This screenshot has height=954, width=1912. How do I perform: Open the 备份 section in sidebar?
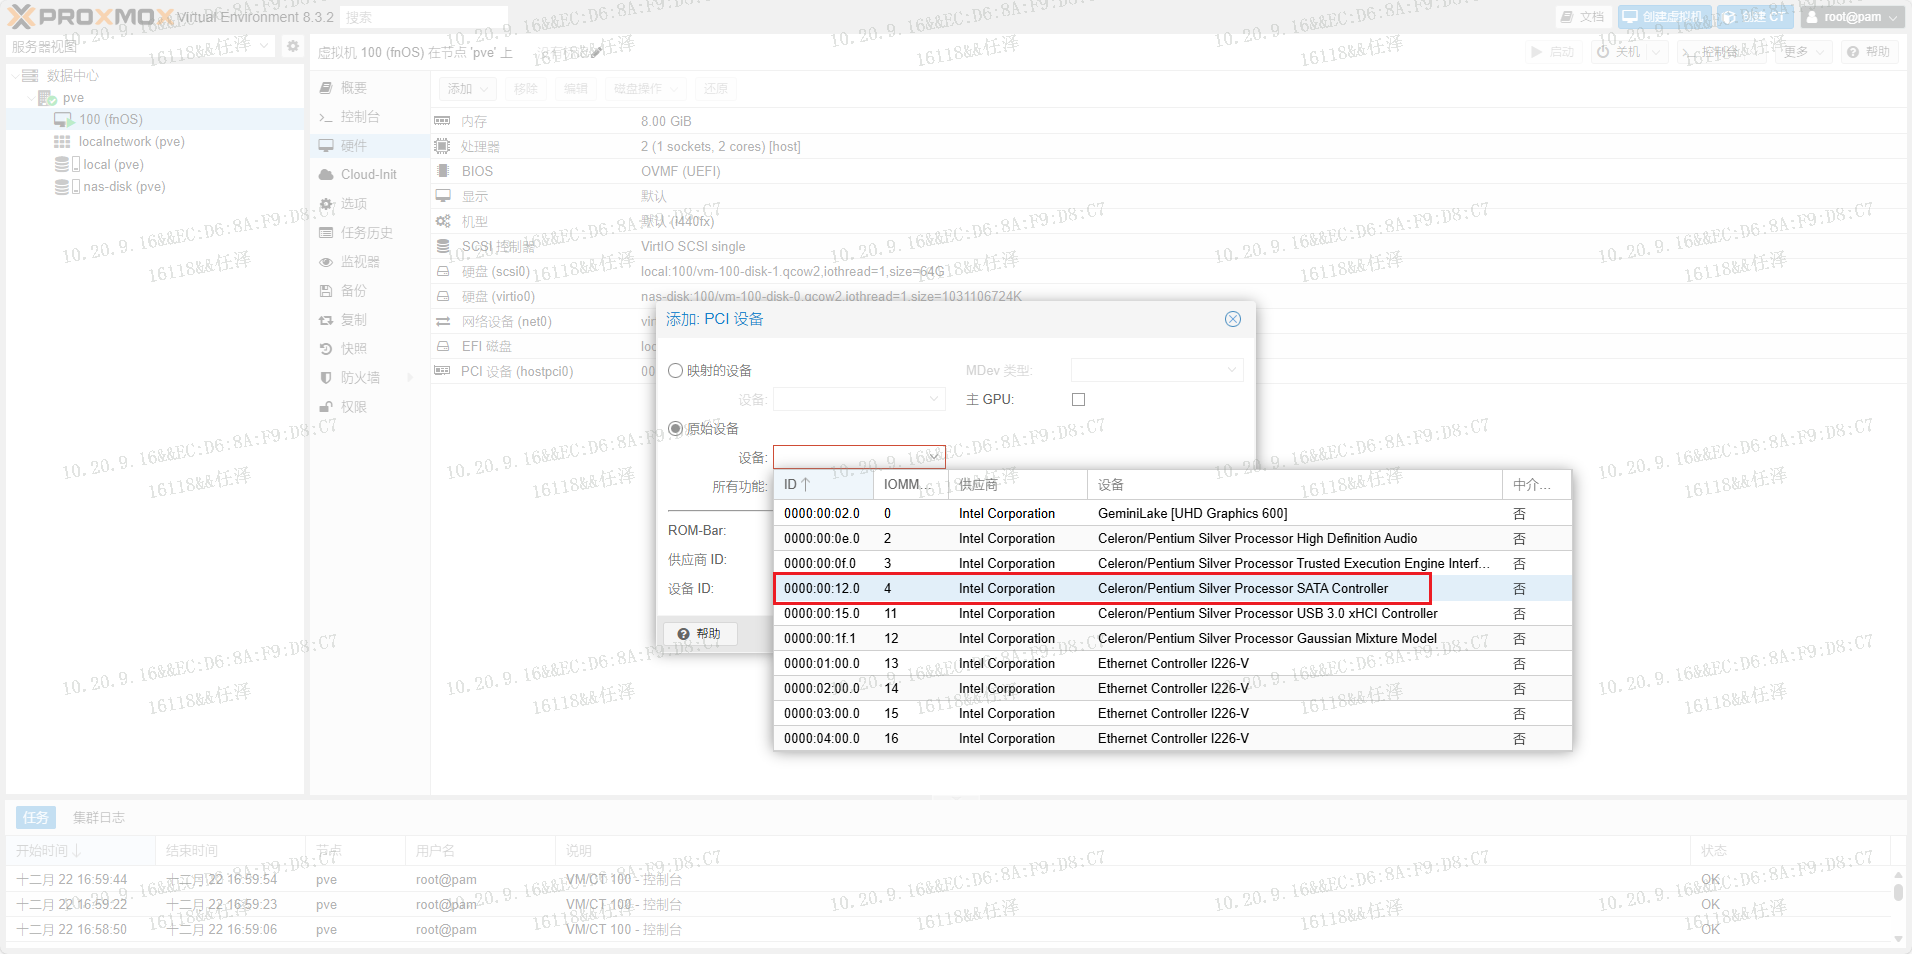pyautogui.click(x=354, y=291)
